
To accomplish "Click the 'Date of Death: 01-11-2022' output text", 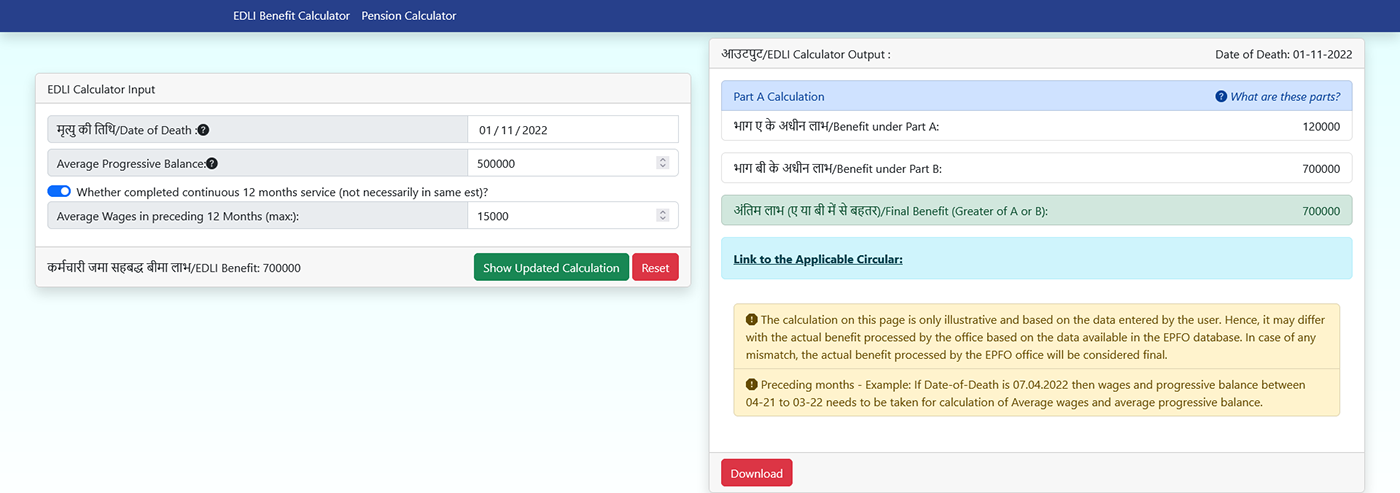I will (x=1284, y=55).
